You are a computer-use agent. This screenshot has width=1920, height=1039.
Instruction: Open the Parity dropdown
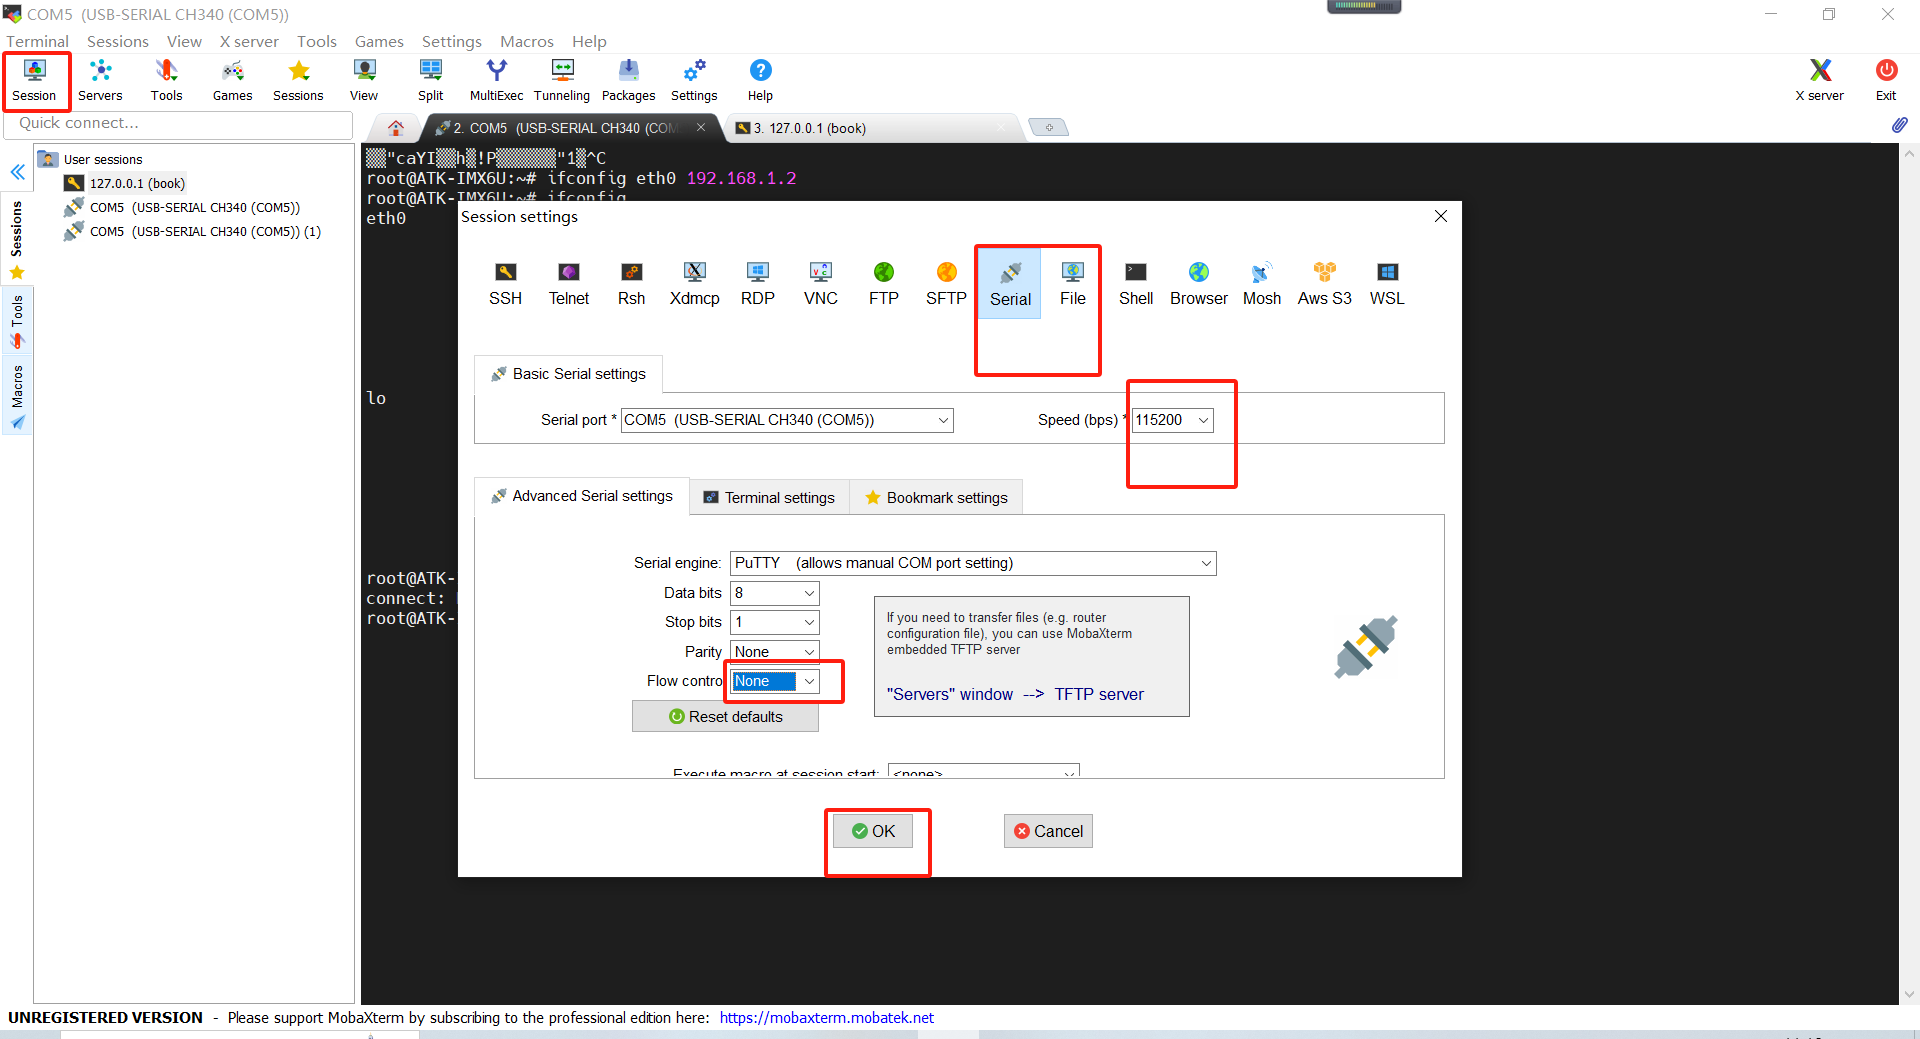775,651
